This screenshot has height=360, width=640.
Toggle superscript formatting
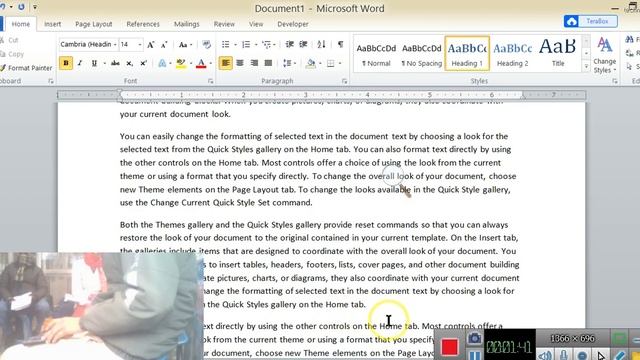point(143,63)
